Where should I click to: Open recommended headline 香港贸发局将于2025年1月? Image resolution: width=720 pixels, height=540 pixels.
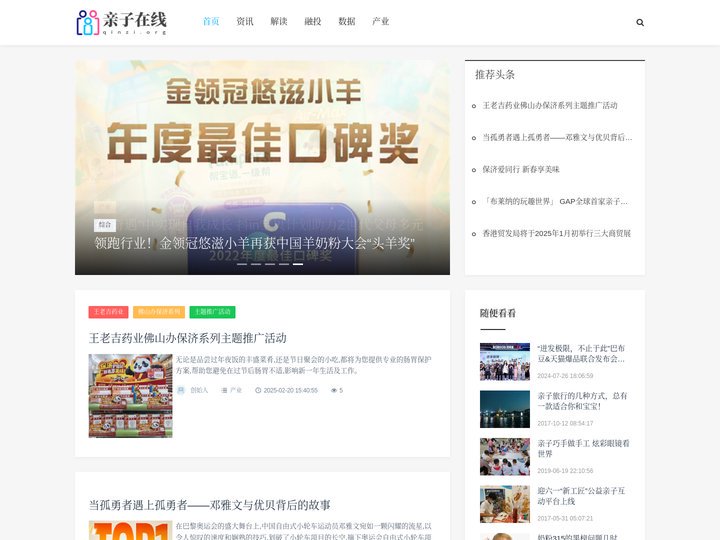(557, 233)
